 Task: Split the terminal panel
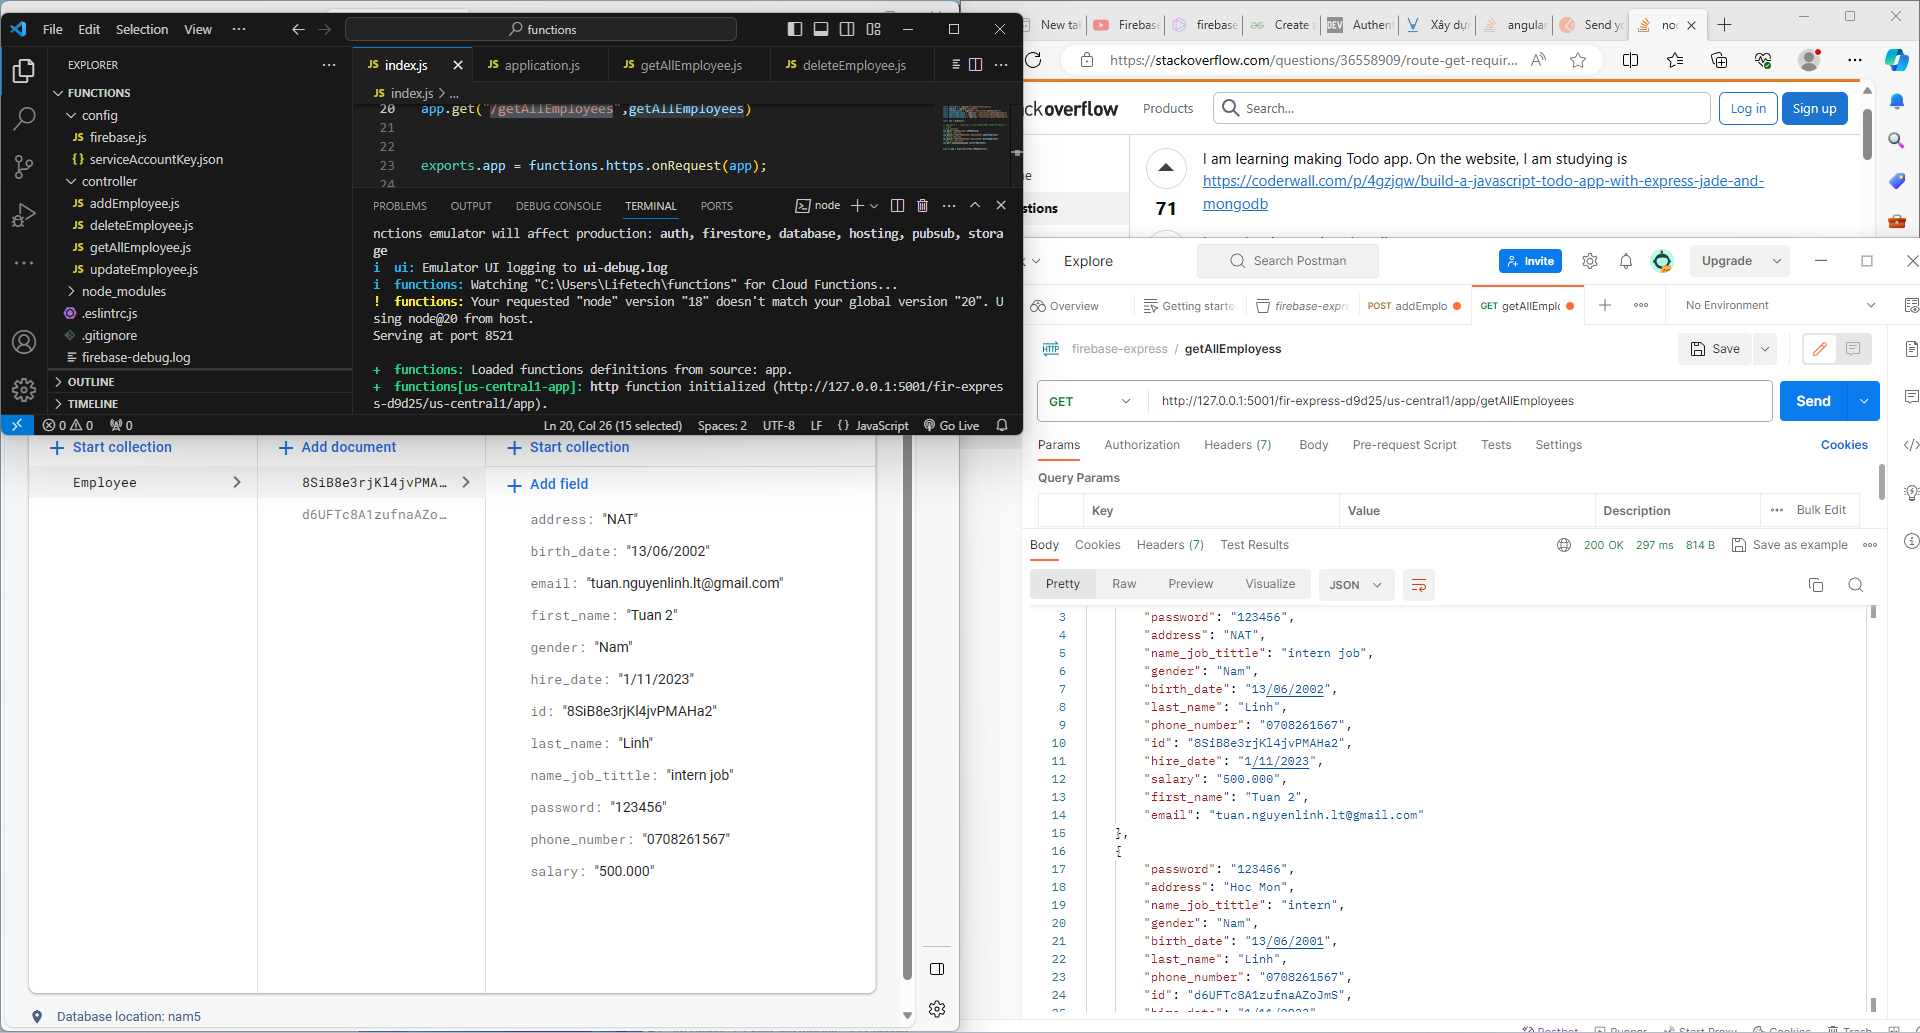pos(897,206)
